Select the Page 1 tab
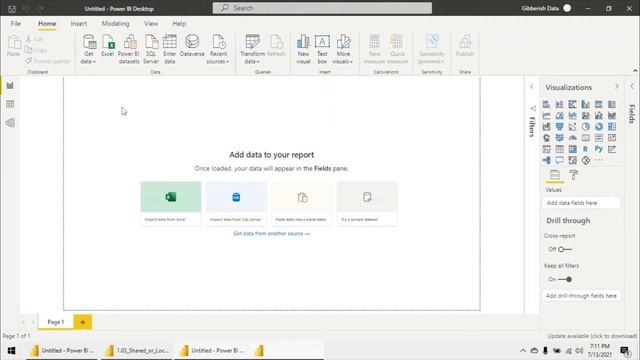The image size is (640, 360). click(56, 322)
